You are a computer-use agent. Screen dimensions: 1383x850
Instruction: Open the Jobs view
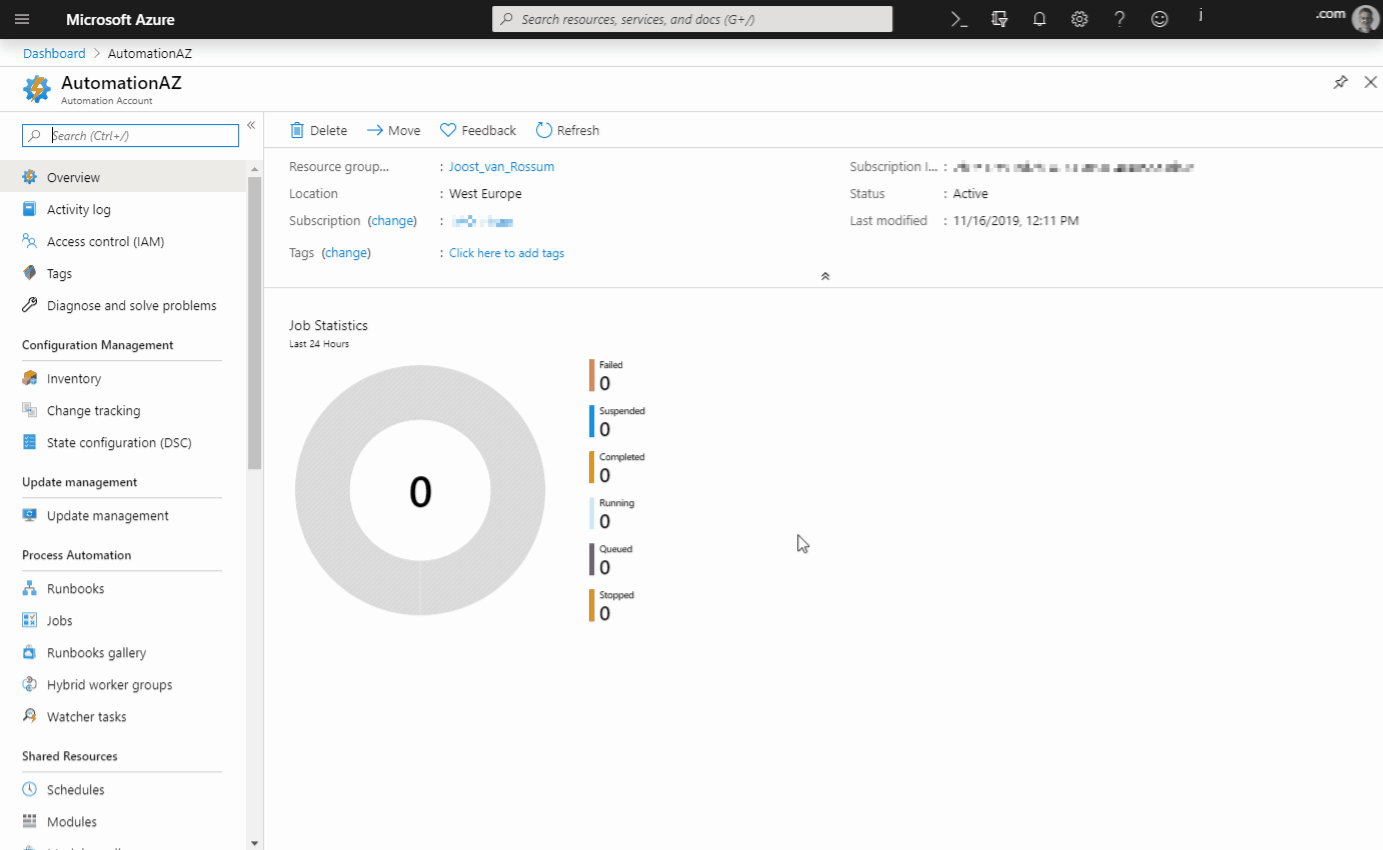[x=58, y=620]
